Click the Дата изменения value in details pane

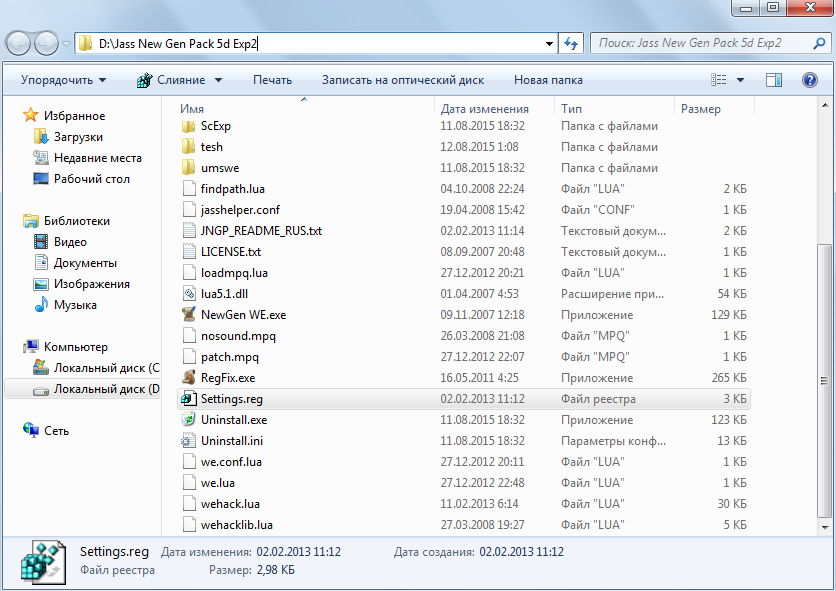[x=298, y=552]
